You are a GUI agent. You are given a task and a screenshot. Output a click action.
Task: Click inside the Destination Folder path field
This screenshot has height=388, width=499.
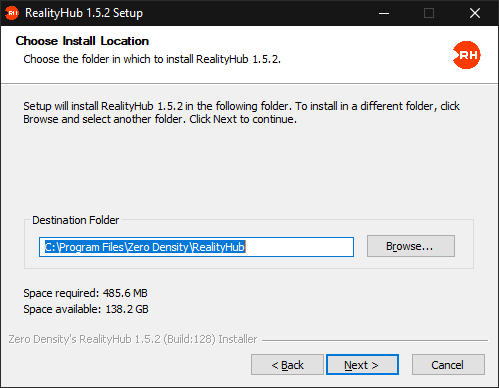click(196, 247)
